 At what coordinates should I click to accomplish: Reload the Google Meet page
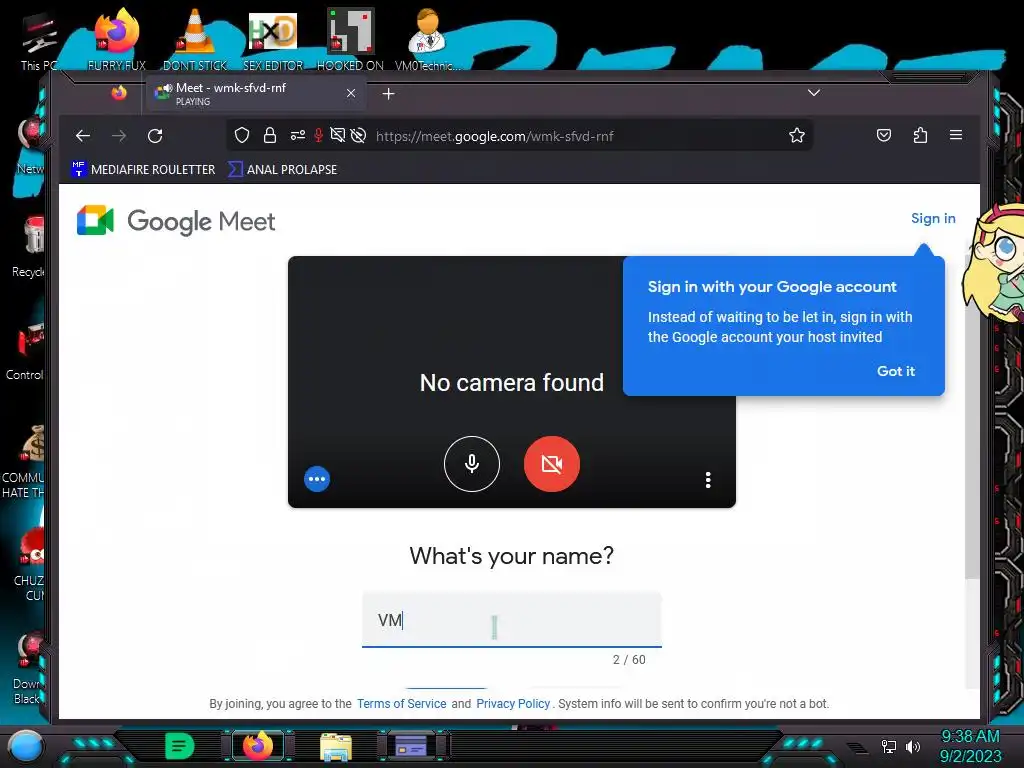pyautogui.click(x=155, y=136)
